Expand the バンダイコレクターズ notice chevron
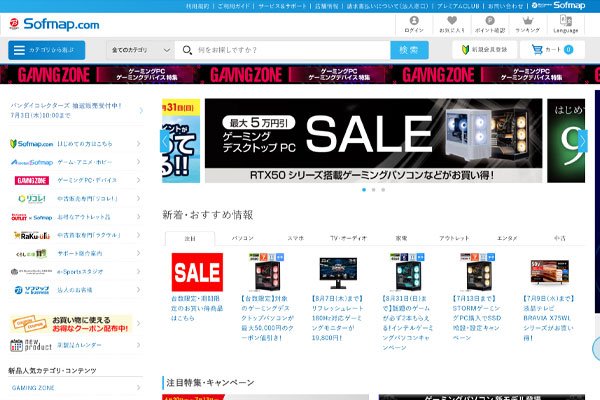Image resolution: width=600 pixels, height=400 pixels. pyautogui.click(x=141, y=111)
